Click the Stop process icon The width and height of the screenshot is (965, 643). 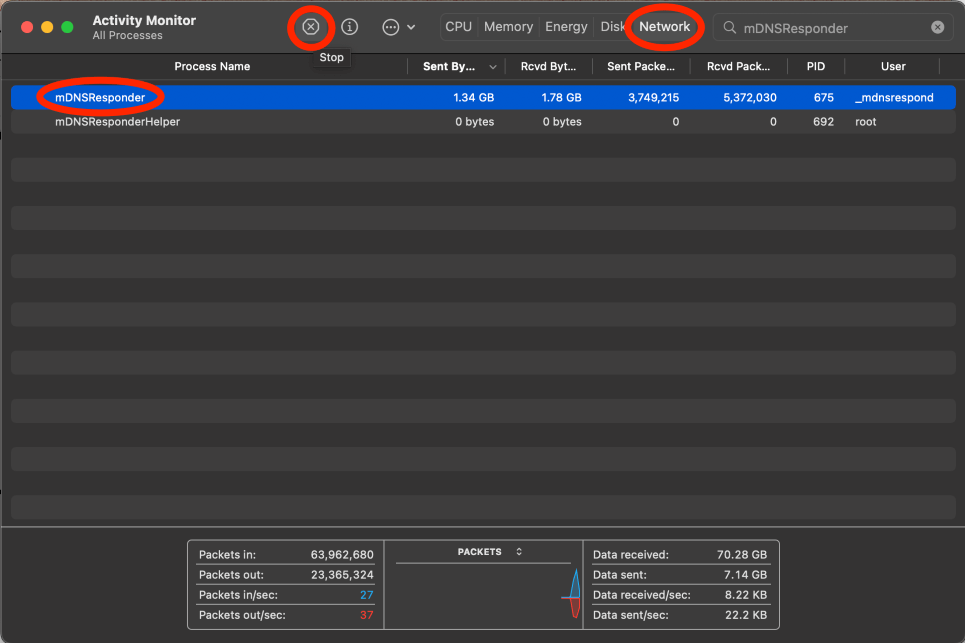coord(311,27)
